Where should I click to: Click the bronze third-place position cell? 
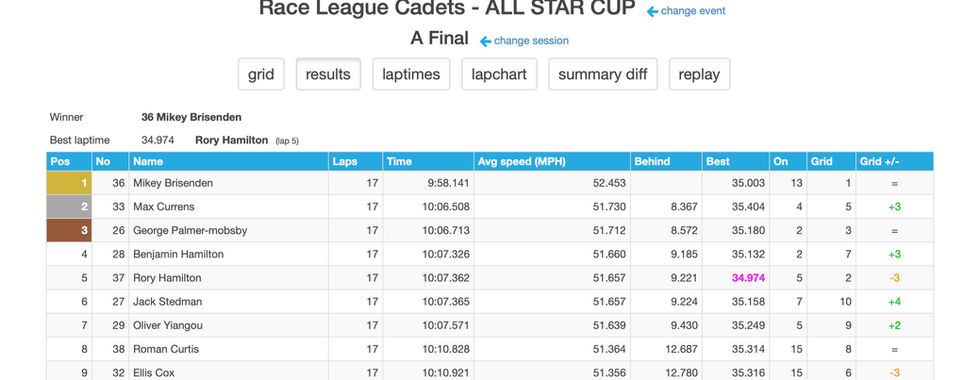69,231
